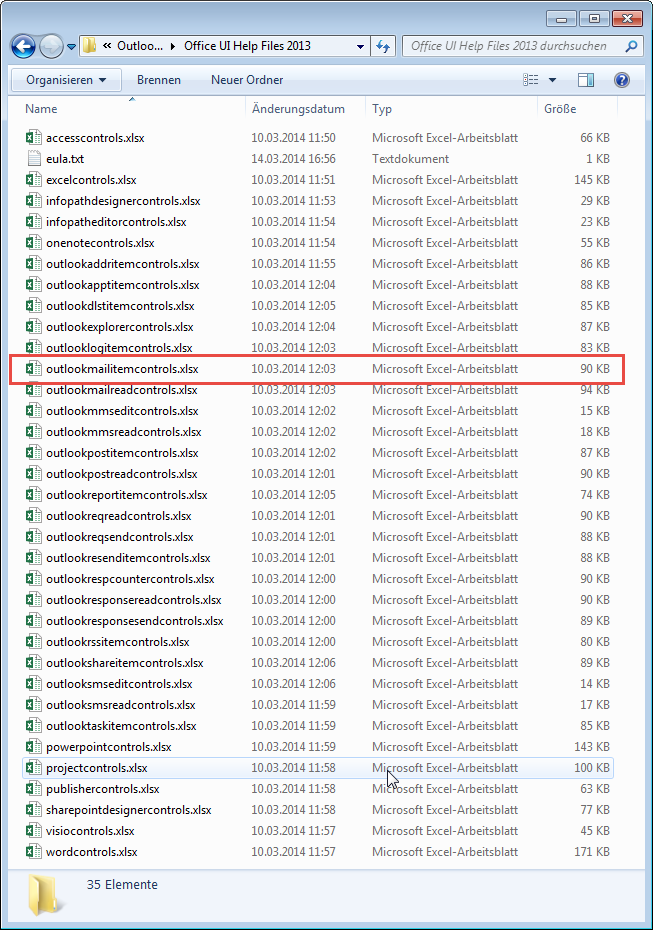Click Excel icon of visiocontrols.xlsx
The width and height of the screenshot is (653, 930).
[x=34, y=831]
